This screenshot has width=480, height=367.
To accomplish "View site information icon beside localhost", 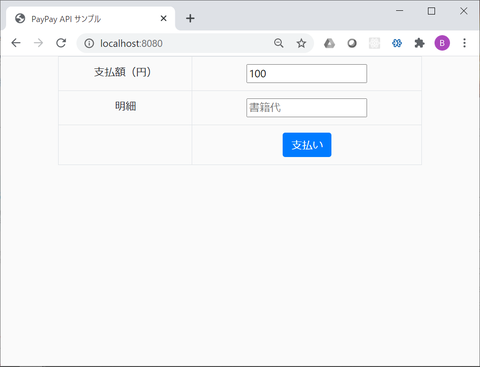I will tap(89, 43).
